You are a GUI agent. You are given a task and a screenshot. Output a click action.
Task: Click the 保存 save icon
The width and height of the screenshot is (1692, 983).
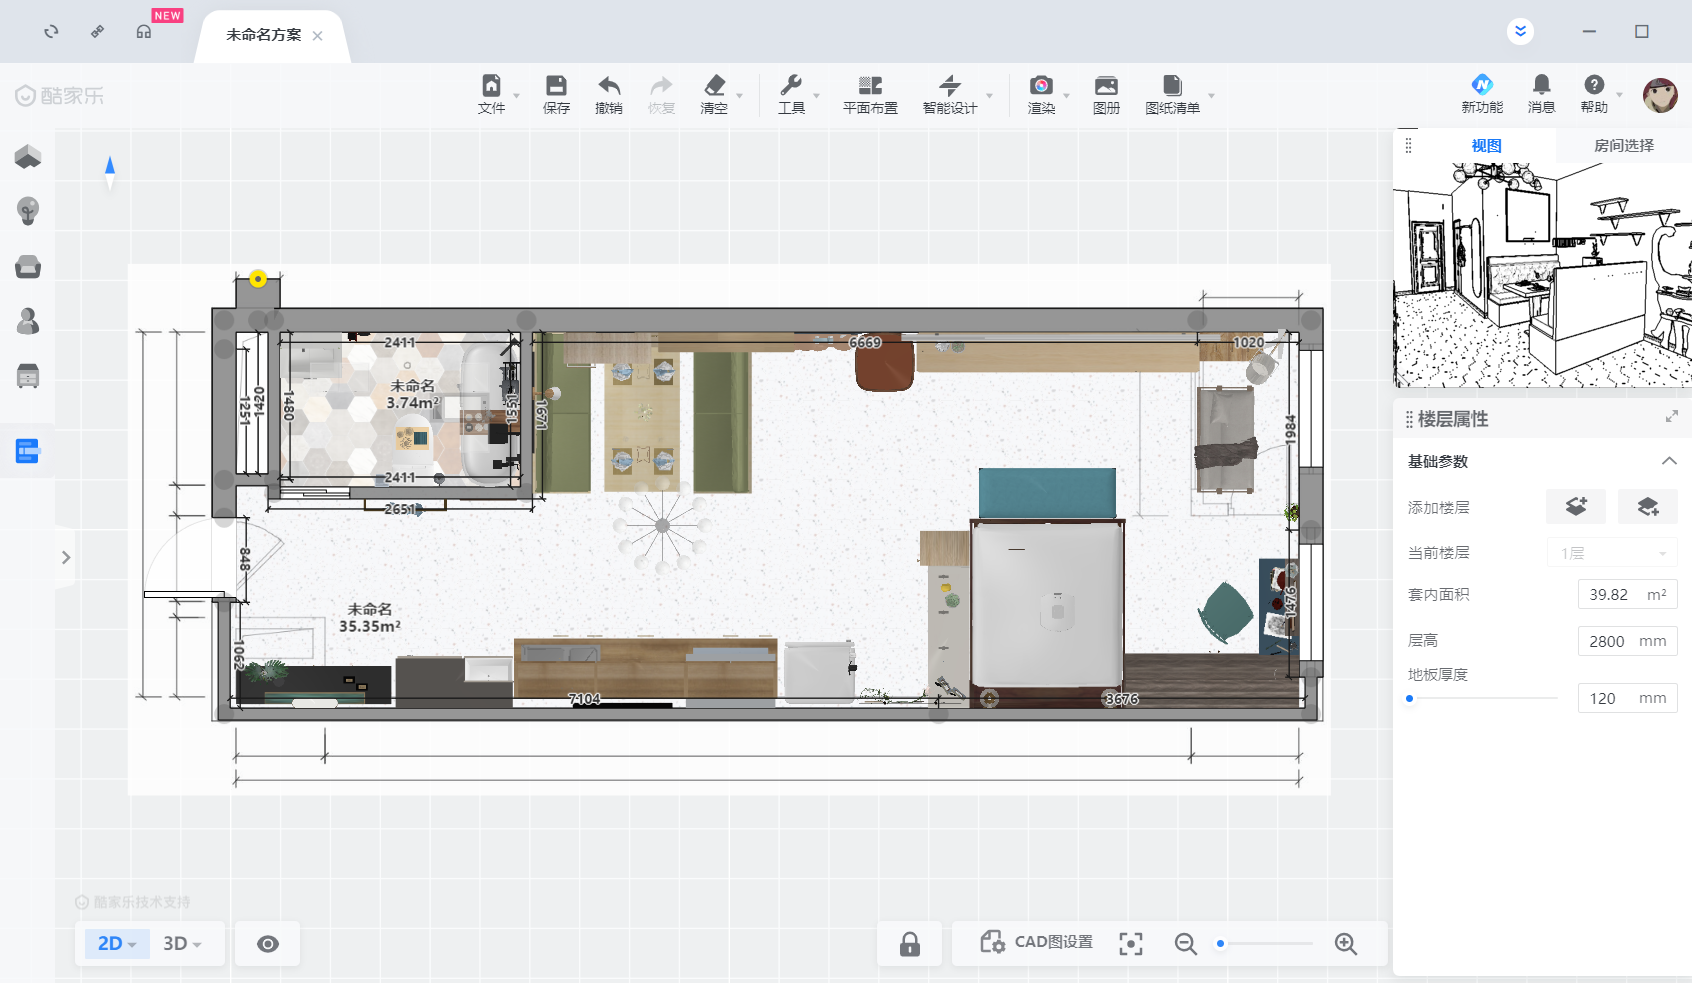pos(556,86)
